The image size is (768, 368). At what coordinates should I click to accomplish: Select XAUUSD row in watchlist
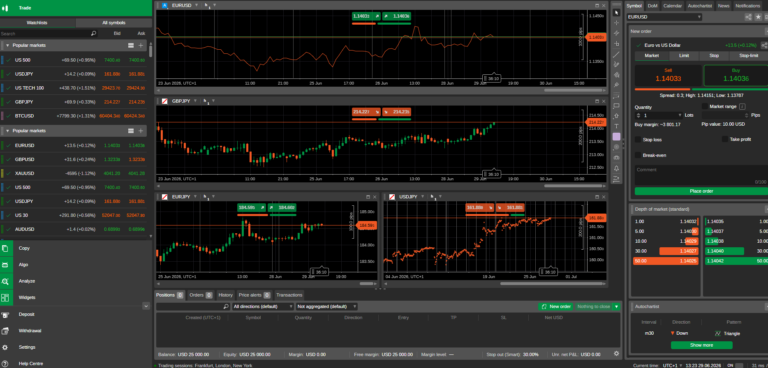[74, 173]
